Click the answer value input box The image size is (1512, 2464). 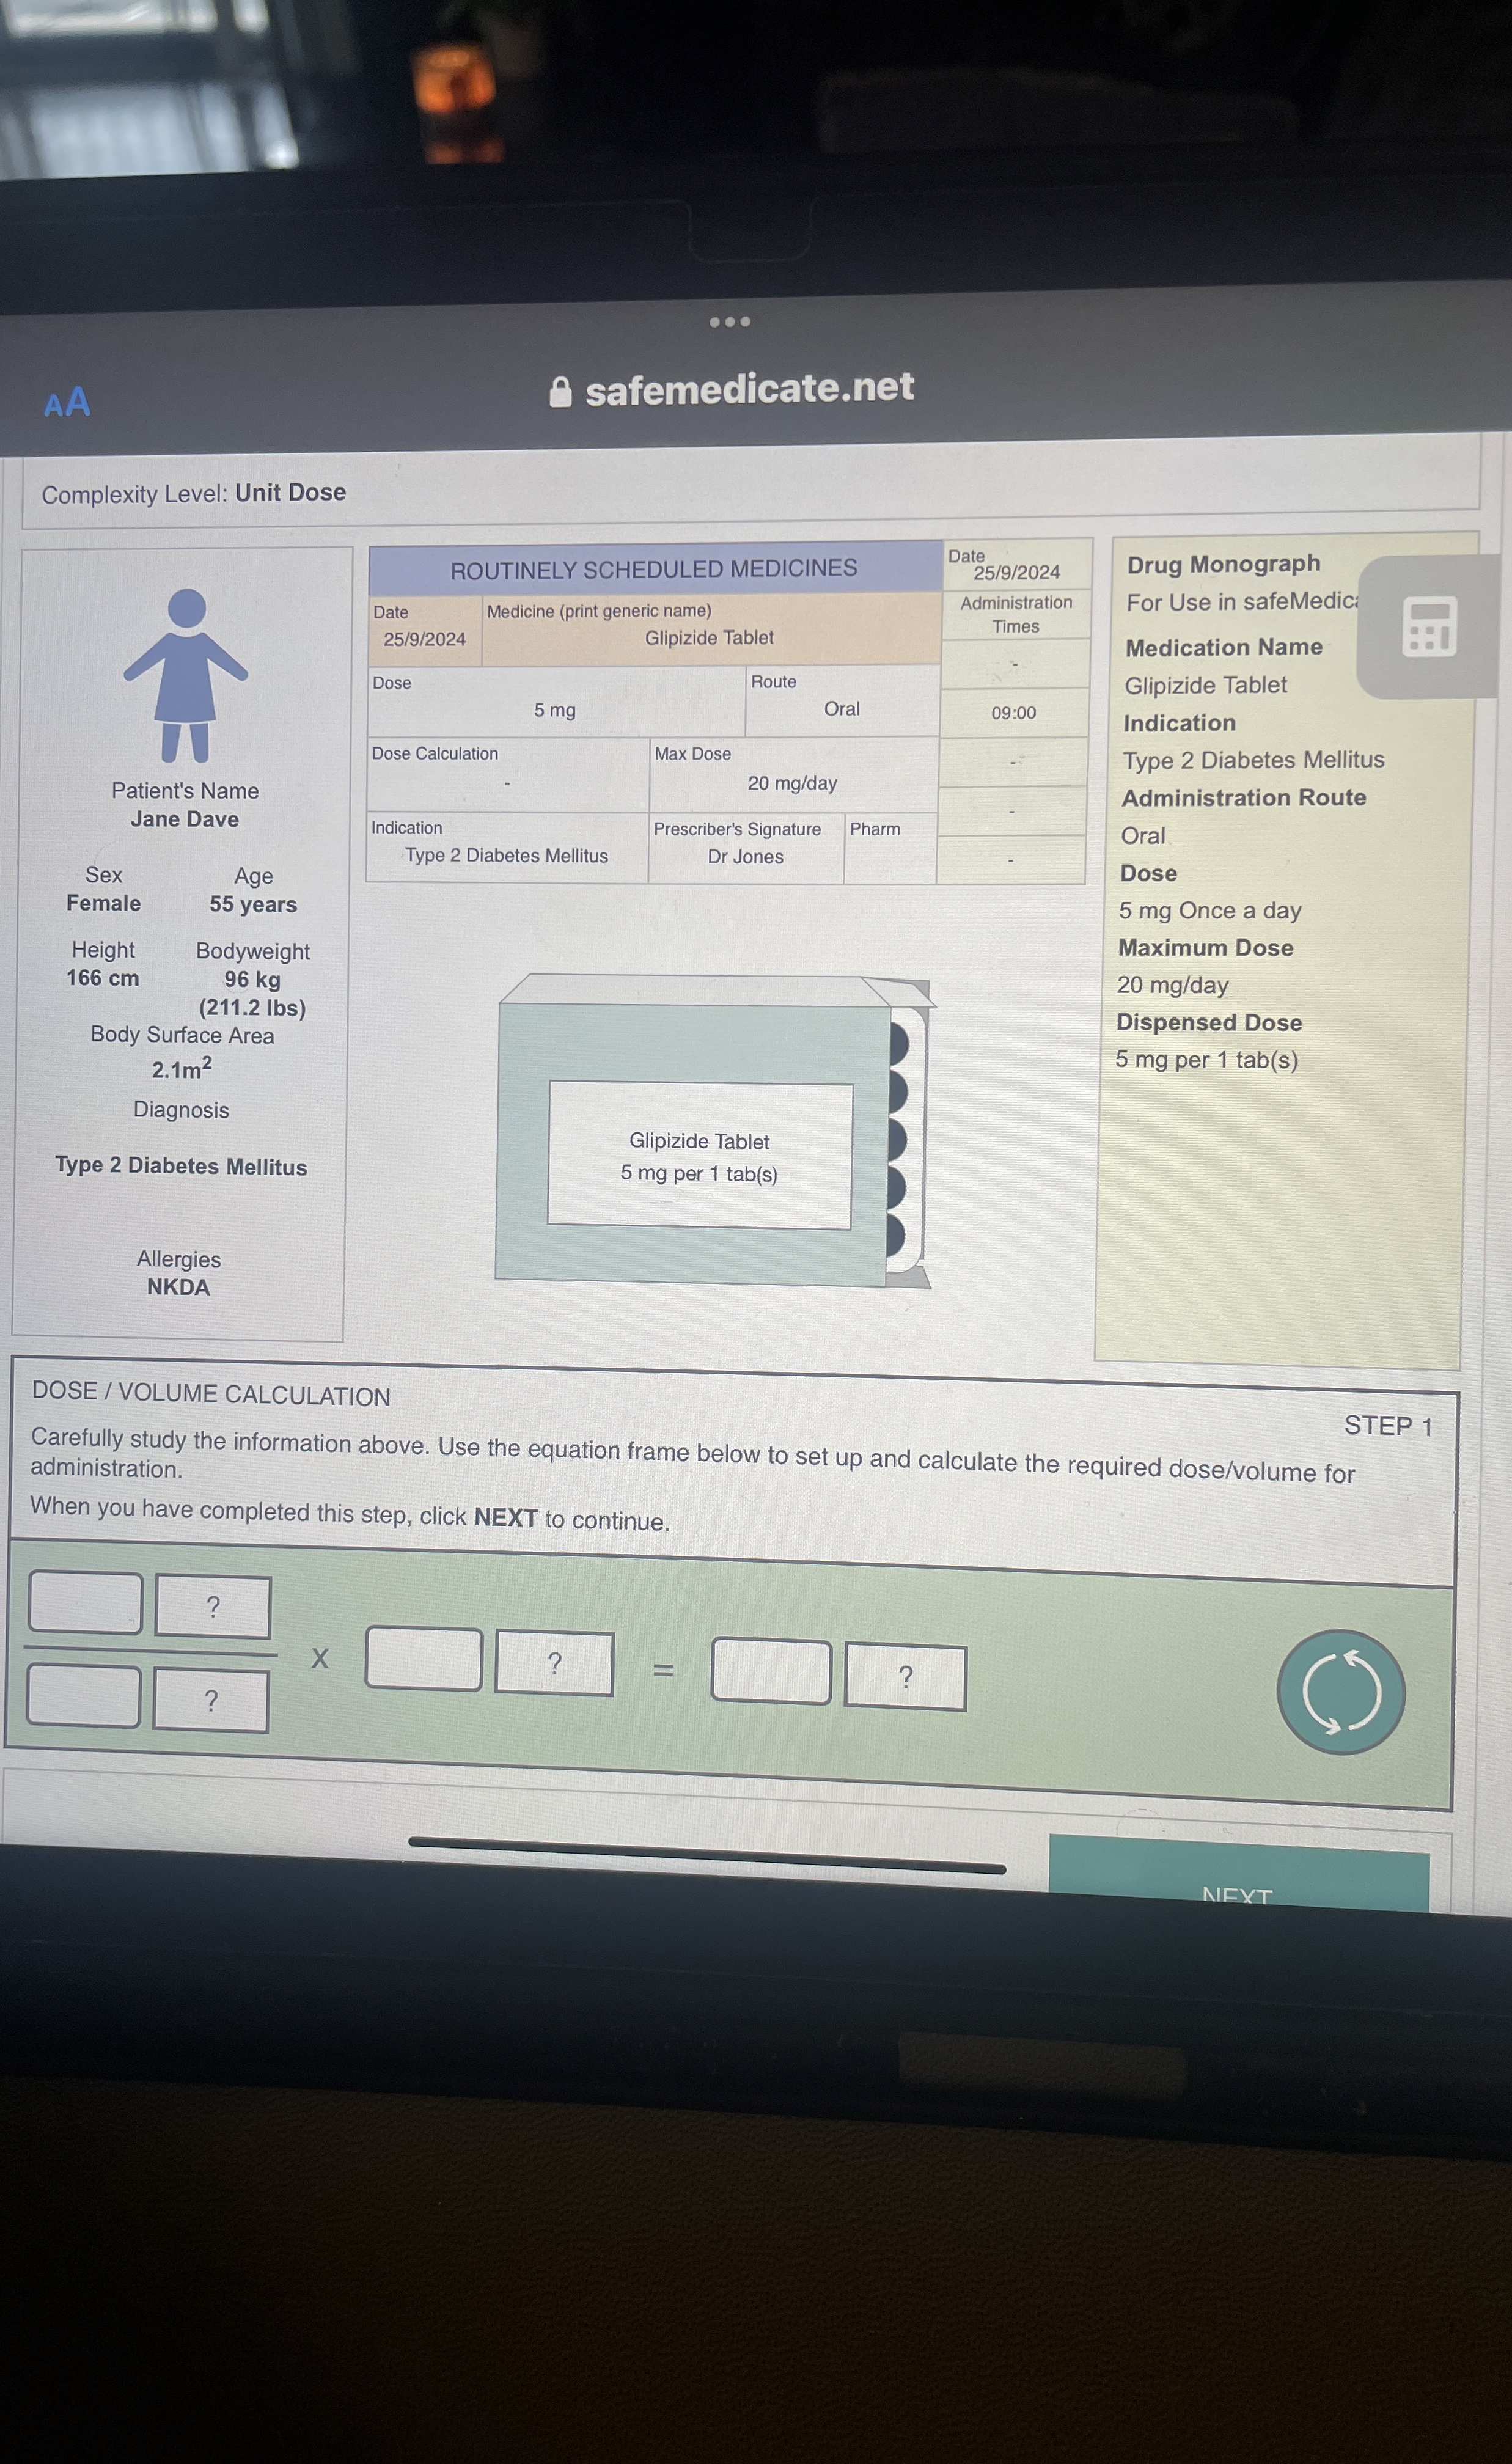coord(771,1671)
